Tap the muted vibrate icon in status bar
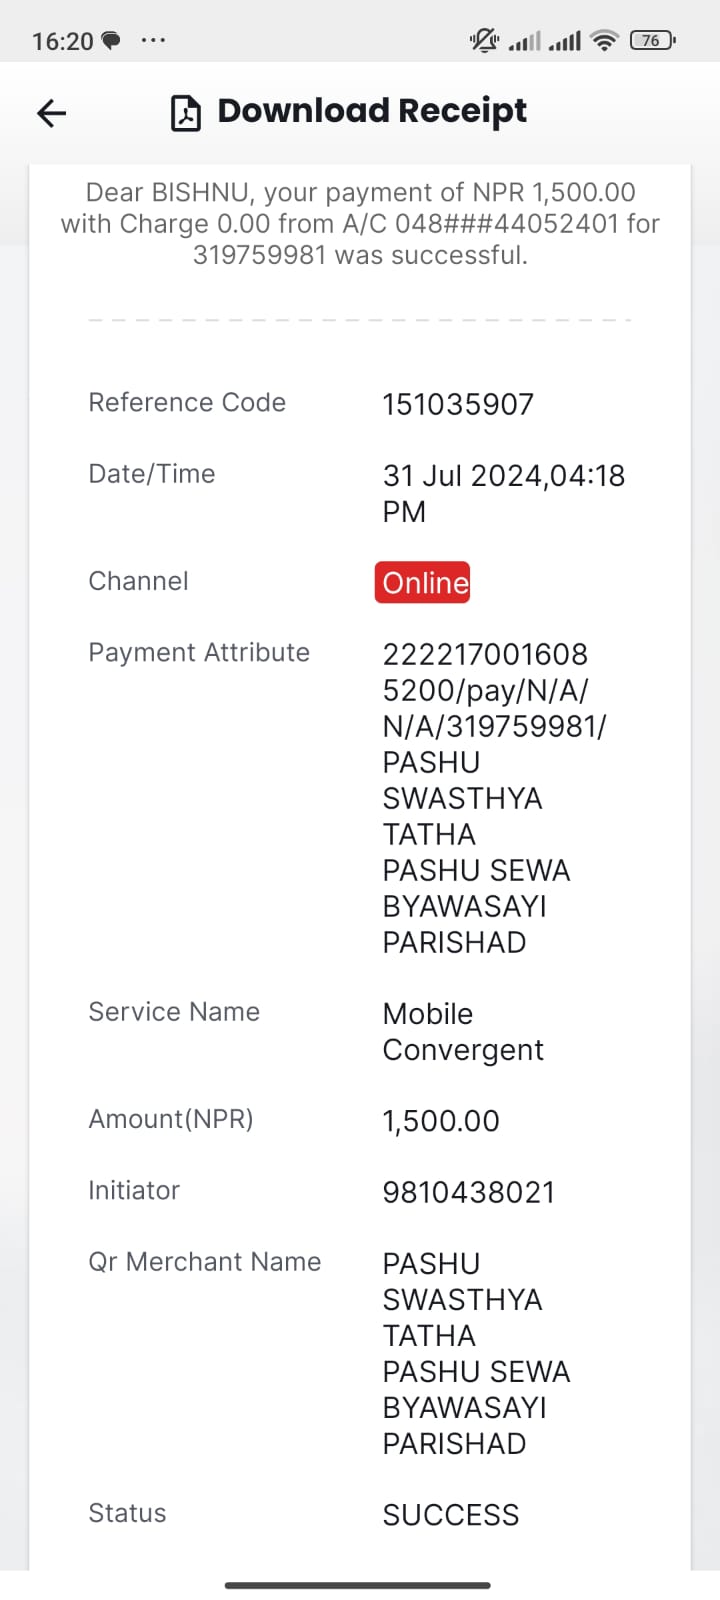The width and height of the screenshot is (720, 1600). point(484,41)
